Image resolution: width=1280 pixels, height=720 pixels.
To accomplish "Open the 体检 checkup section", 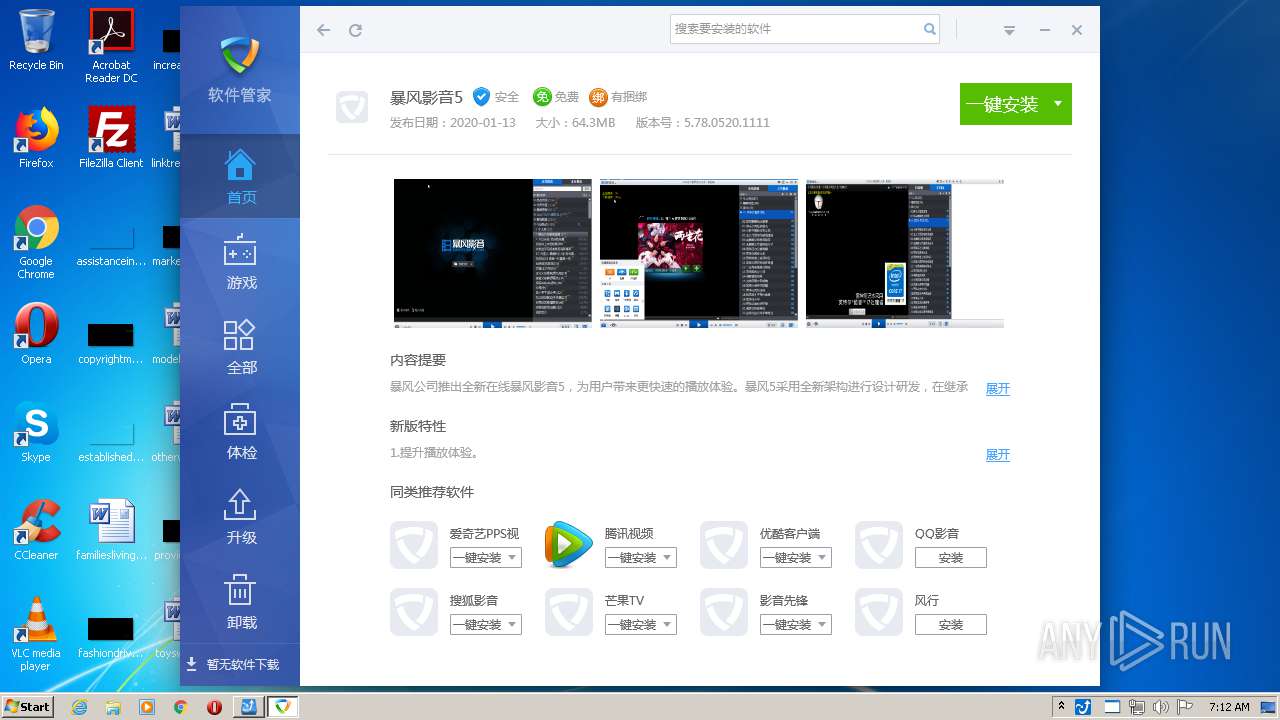I will point(240,432).
